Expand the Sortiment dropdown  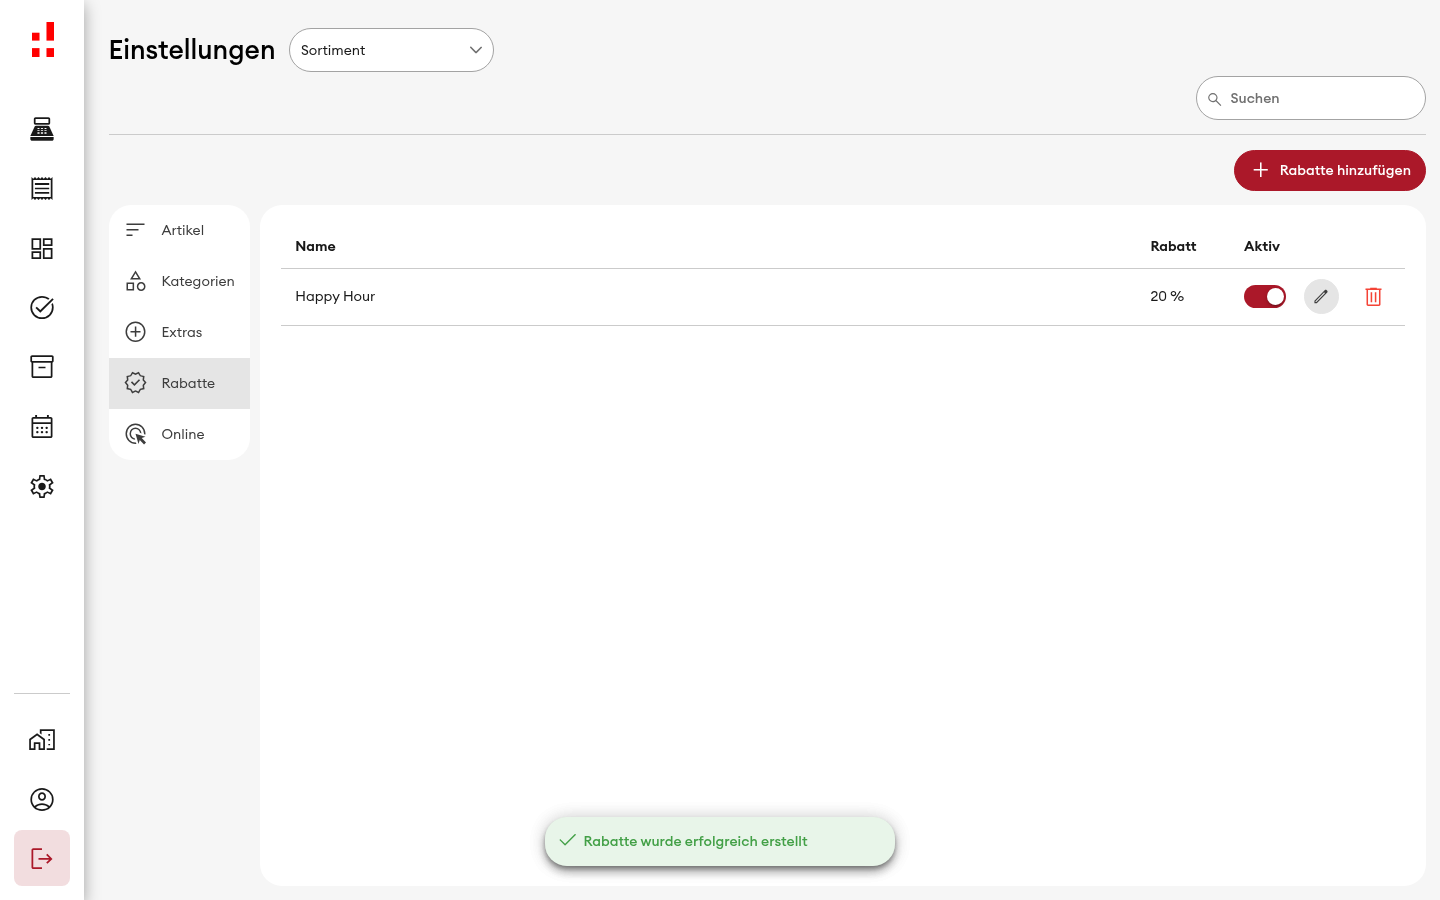click(391, 50)
